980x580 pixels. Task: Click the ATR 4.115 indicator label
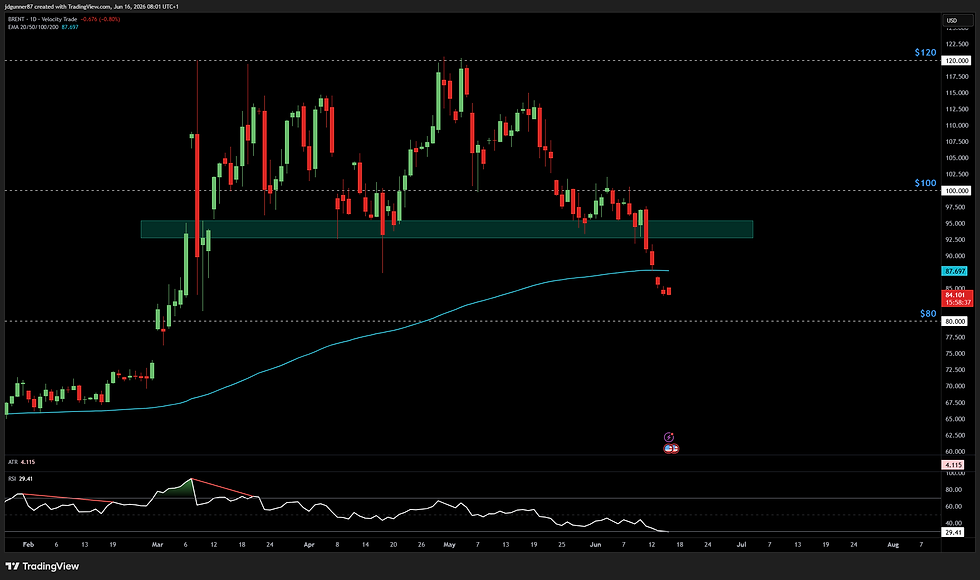[x=21, y=462]
